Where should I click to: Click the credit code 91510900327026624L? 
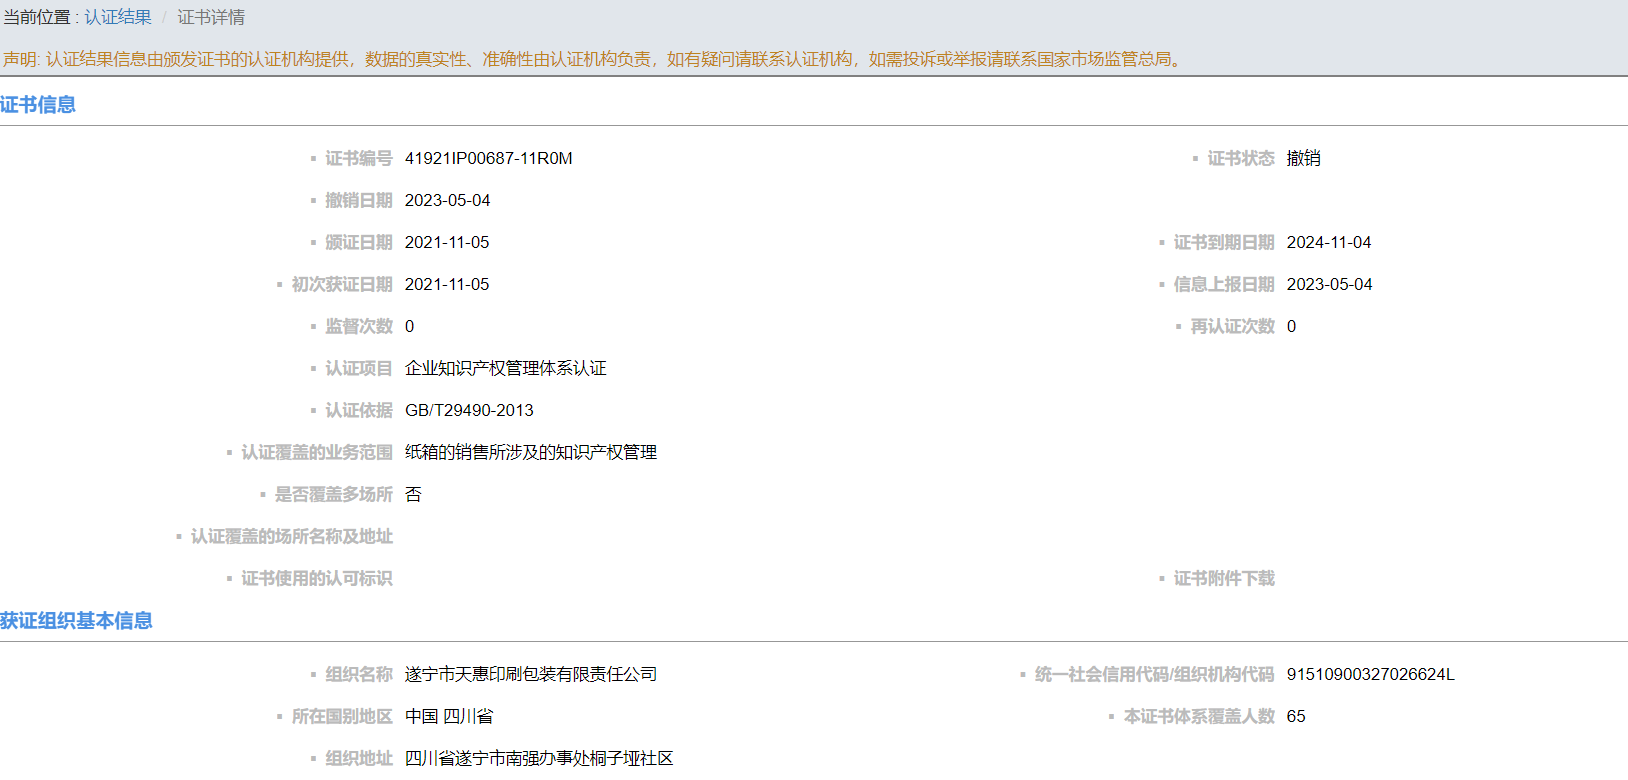tap(1371, 674)
